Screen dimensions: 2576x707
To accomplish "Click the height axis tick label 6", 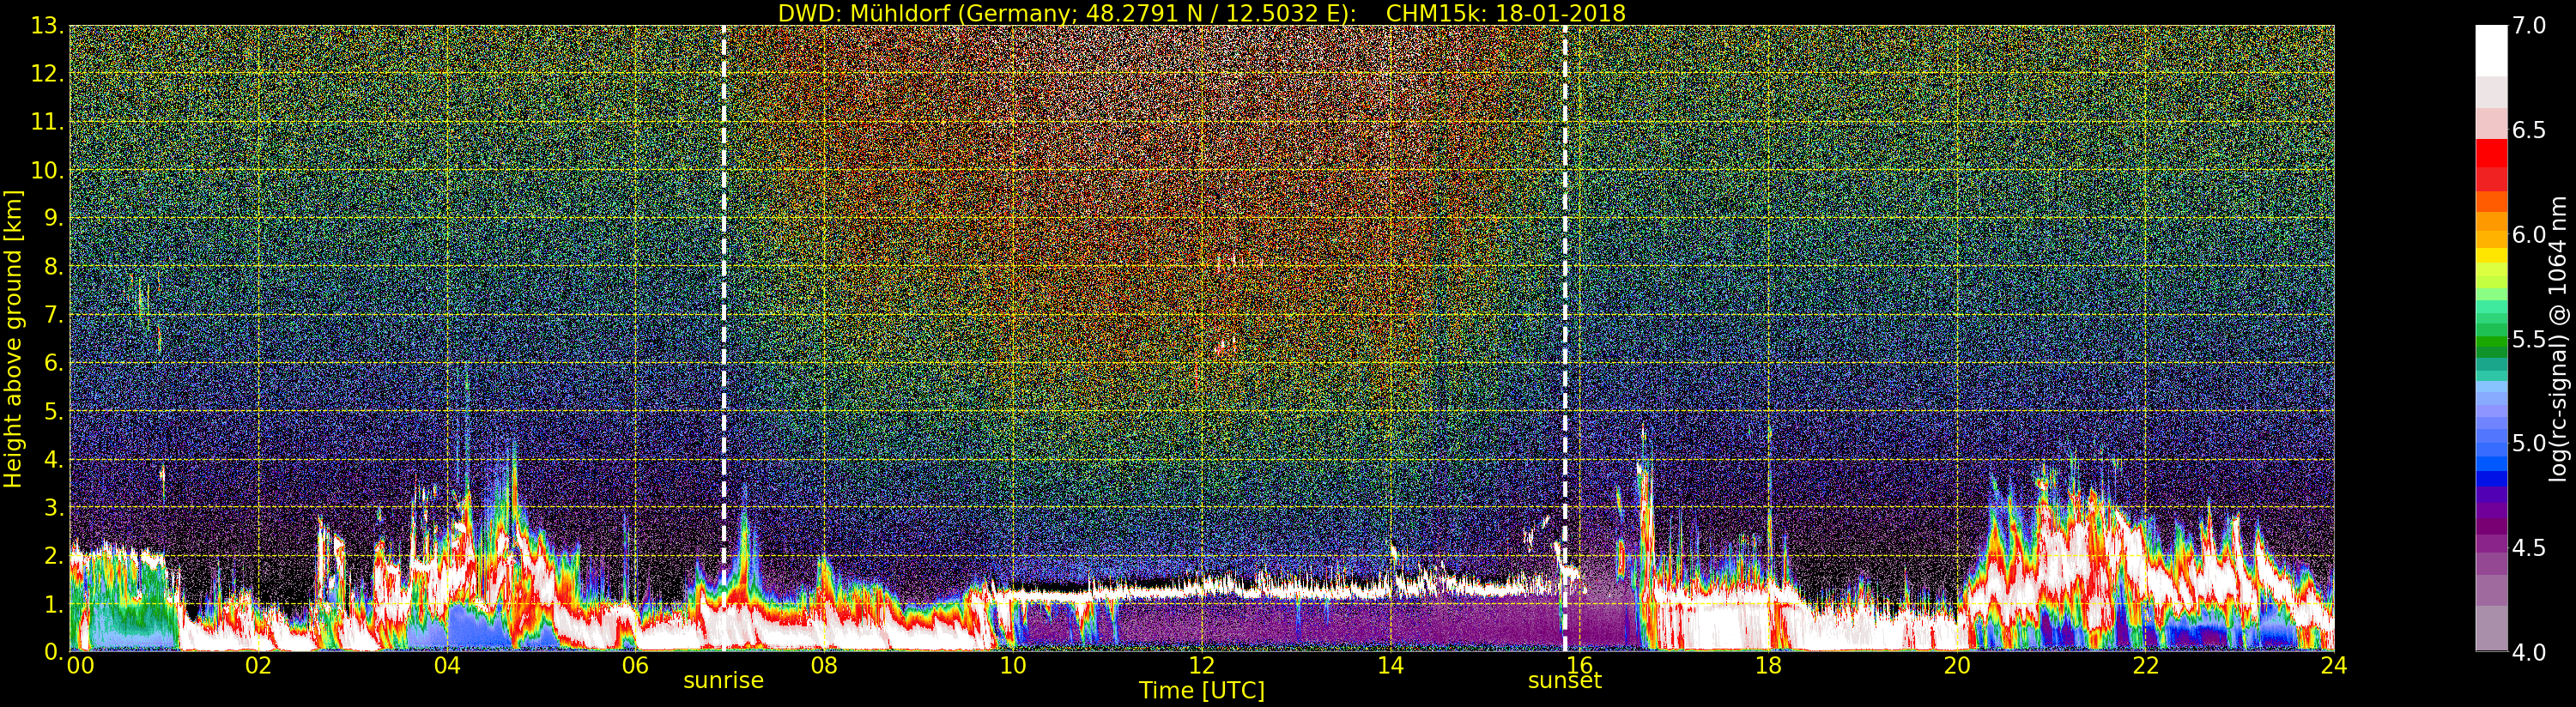I will click(x=53, y=363).
